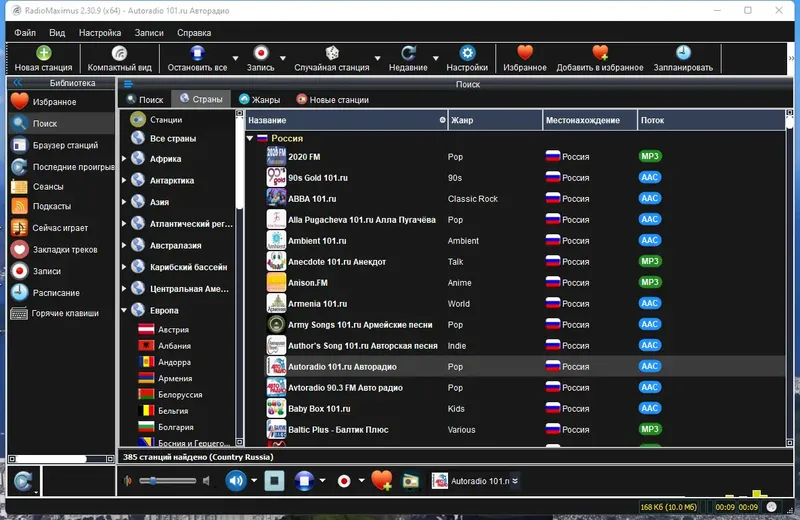Viewport: 800px width, 520px height.
Task: Open volume button dropdown arrow in player bar
Action: coord(254,480)
